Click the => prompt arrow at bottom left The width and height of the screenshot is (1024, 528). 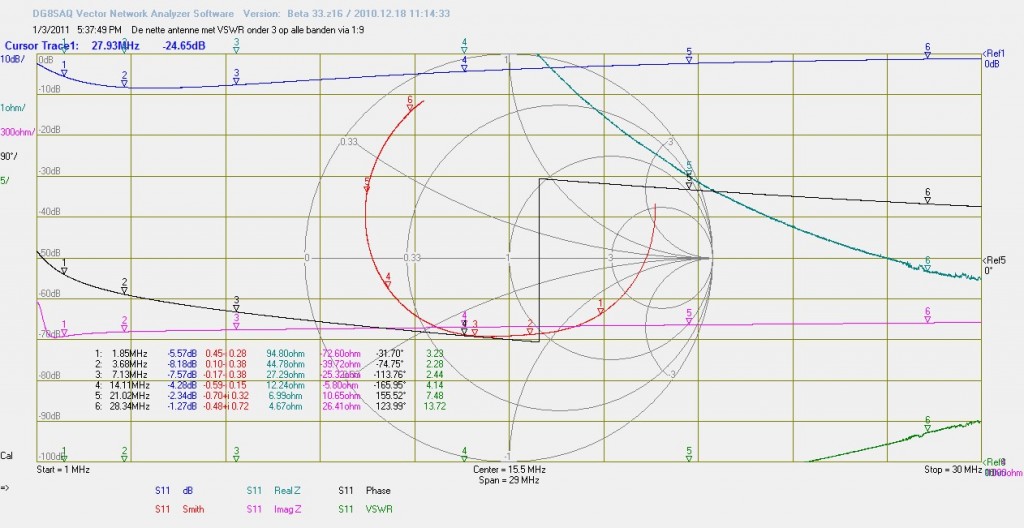[x=5, y=487]
